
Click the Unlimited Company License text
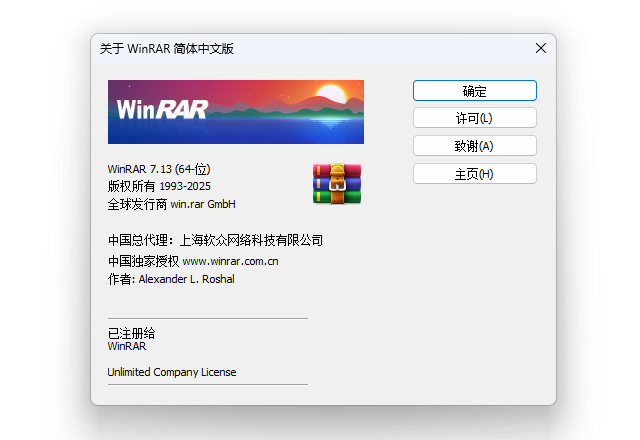(x=172, y=372)
